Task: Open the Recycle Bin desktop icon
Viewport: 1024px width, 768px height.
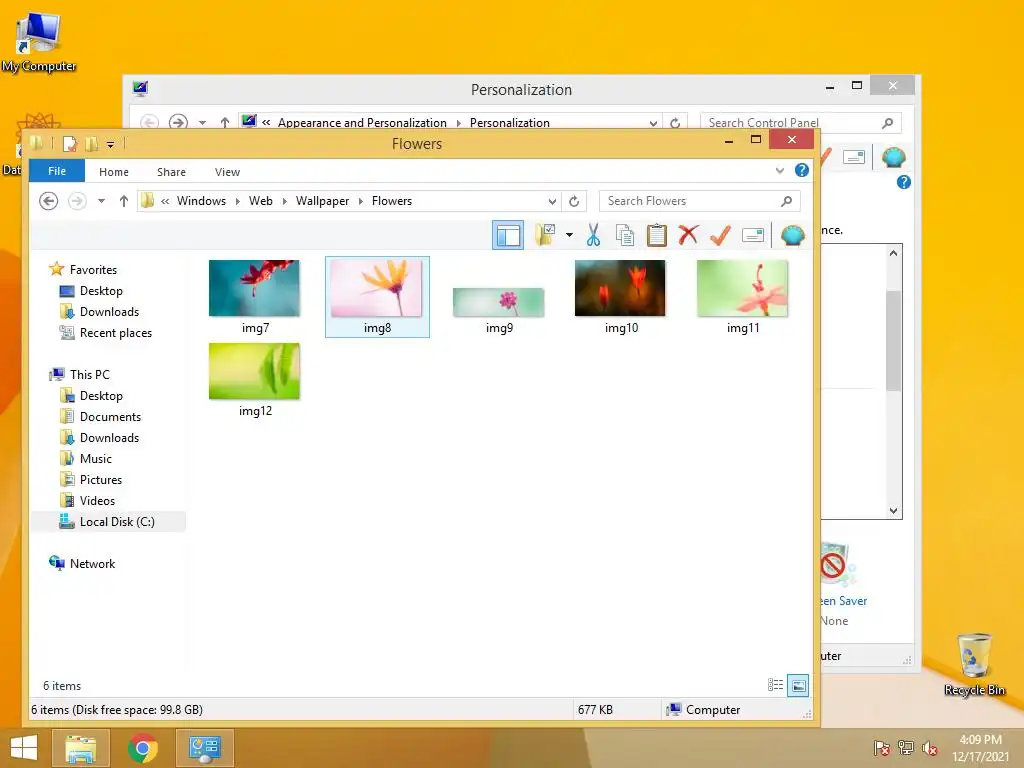Action: 974,664
